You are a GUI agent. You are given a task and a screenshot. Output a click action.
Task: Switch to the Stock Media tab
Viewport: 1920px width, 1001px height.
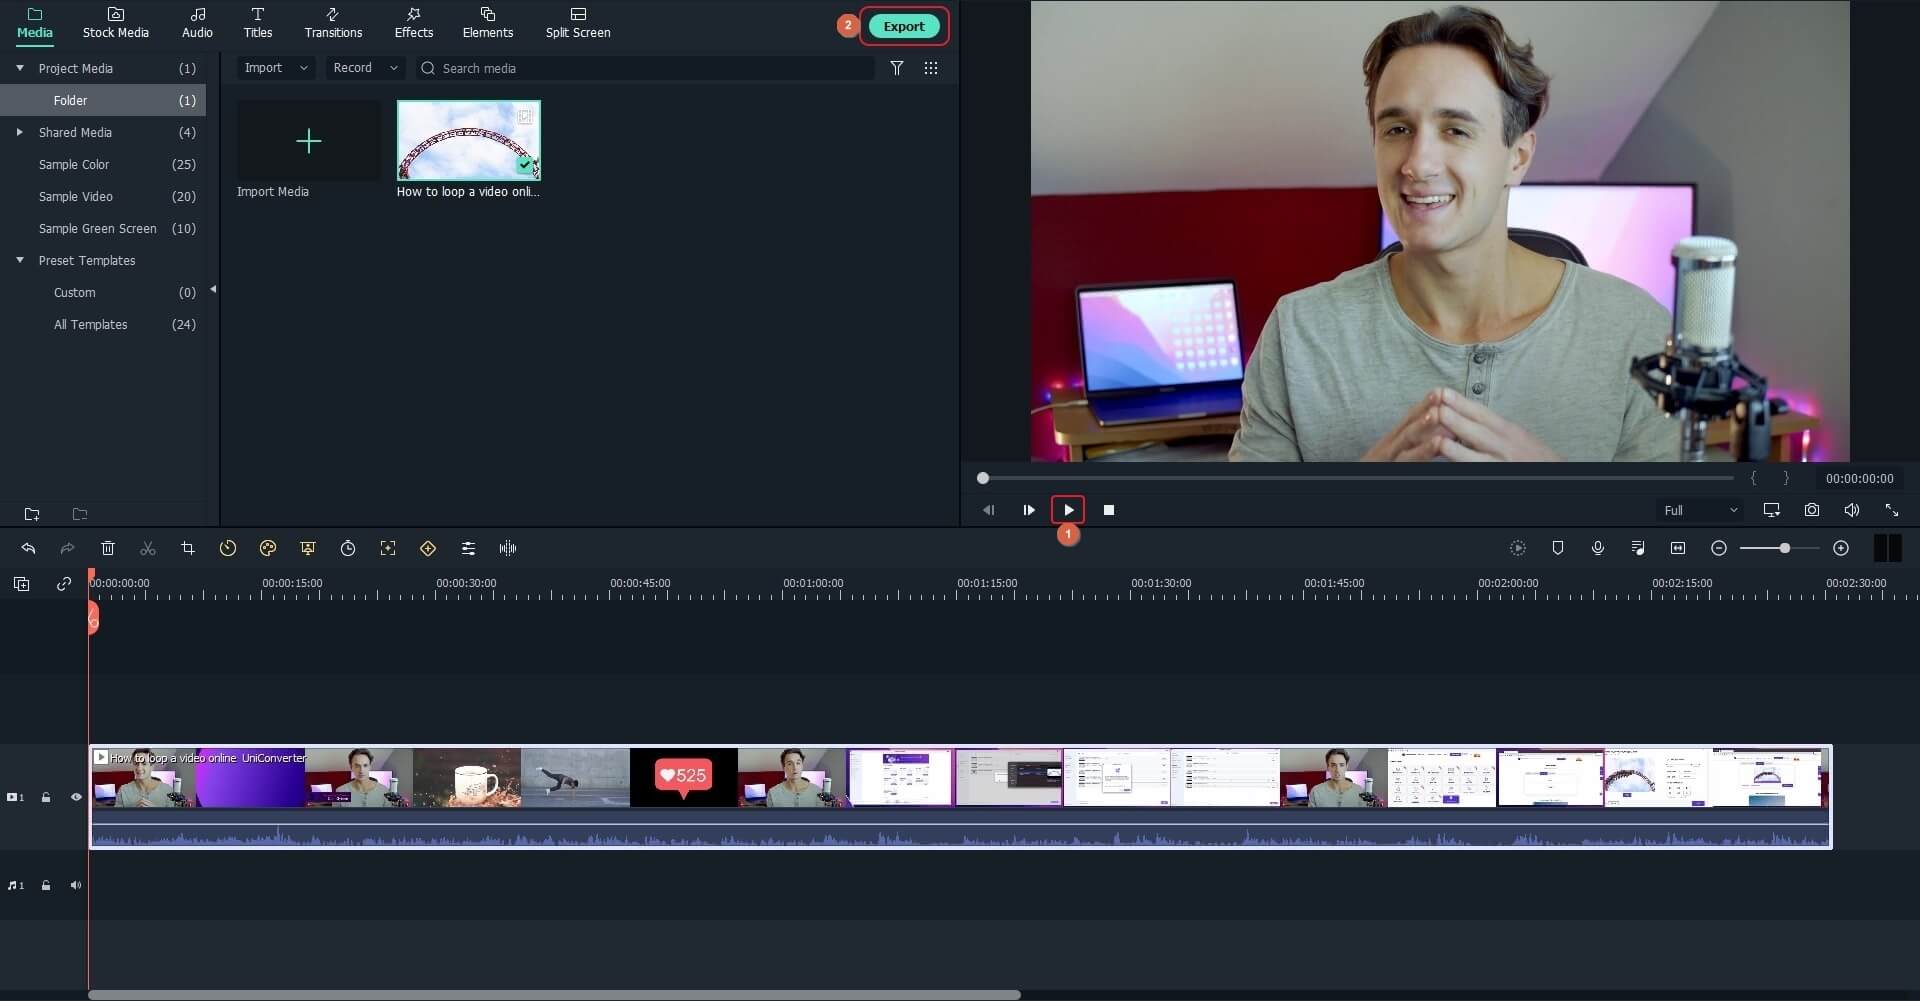click(115, 23)
